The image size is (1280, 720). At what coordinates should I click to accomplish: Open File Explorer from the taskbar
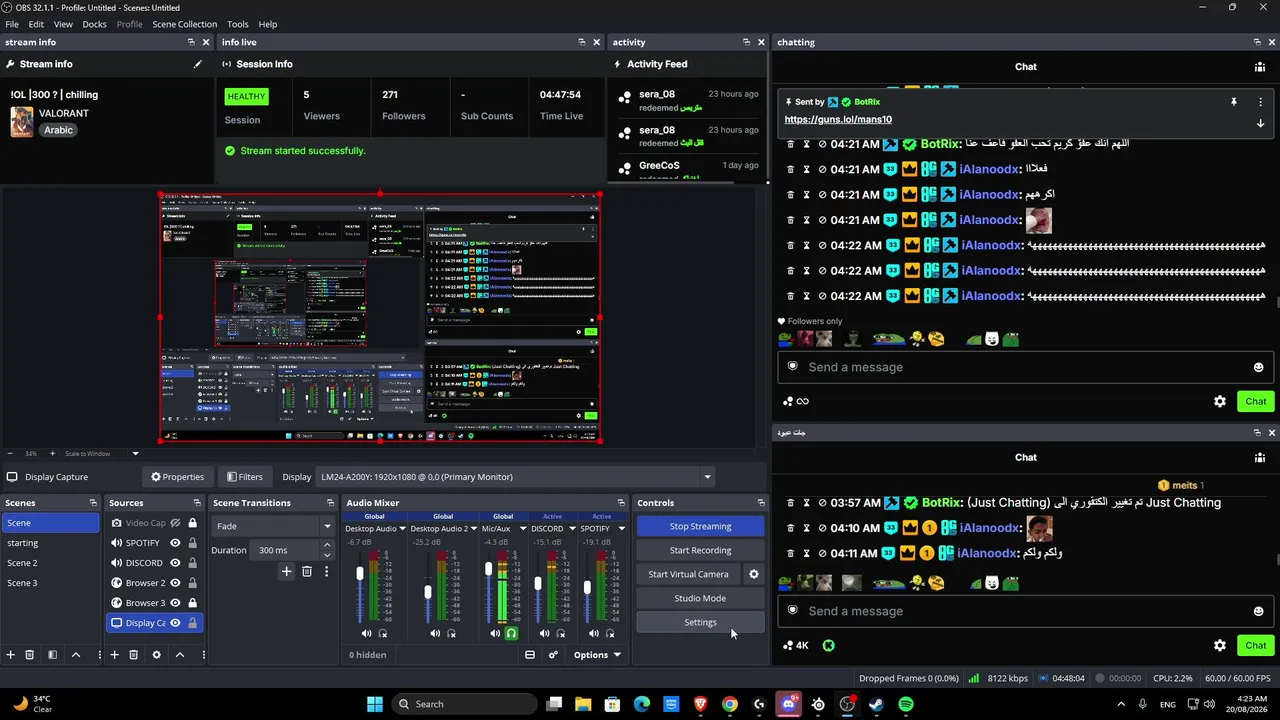pos(583,704)
